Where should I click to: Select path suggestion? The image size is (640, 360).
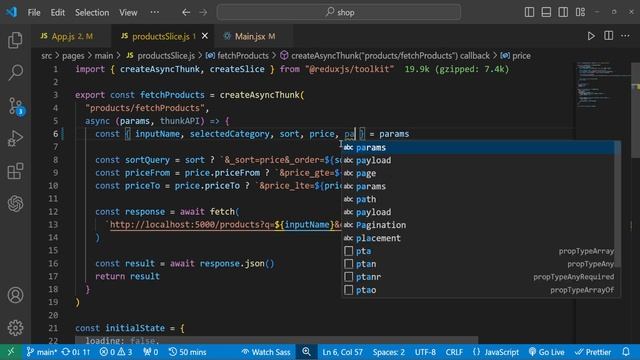pyautogui.click(x=478, y=199)
